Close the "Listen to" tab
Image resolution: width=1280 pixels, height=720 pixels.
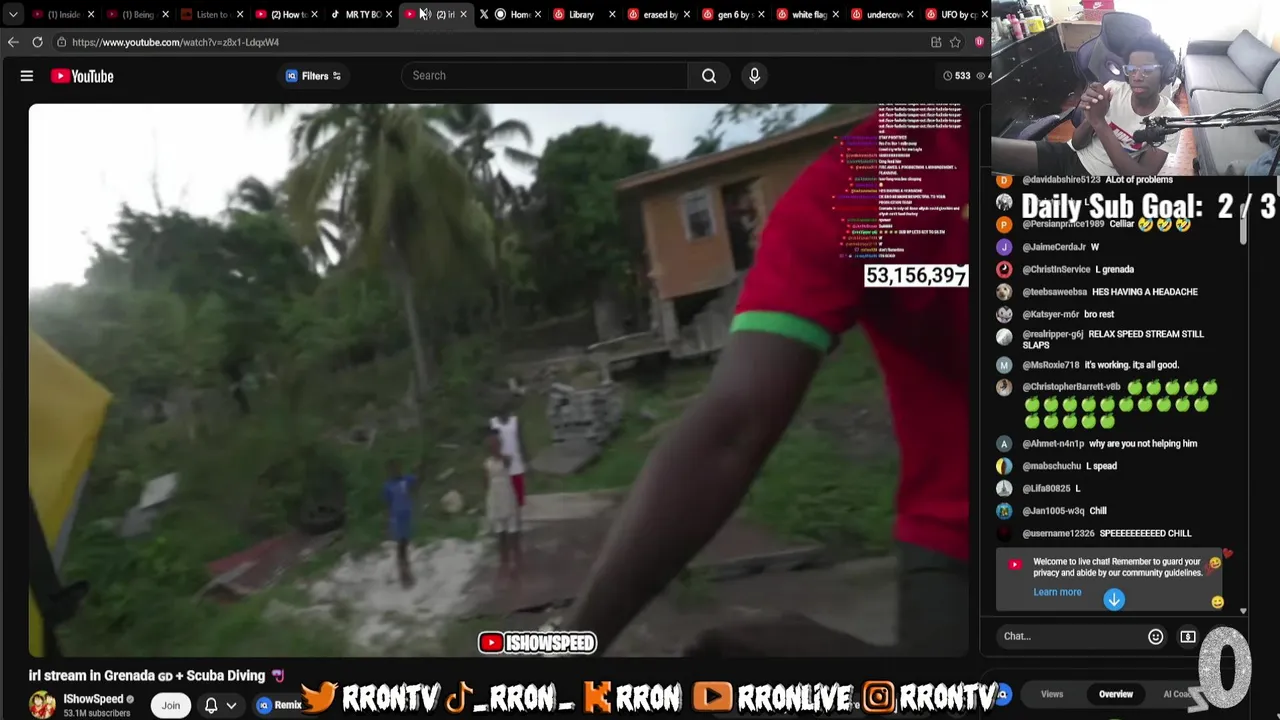click(240, 14)
